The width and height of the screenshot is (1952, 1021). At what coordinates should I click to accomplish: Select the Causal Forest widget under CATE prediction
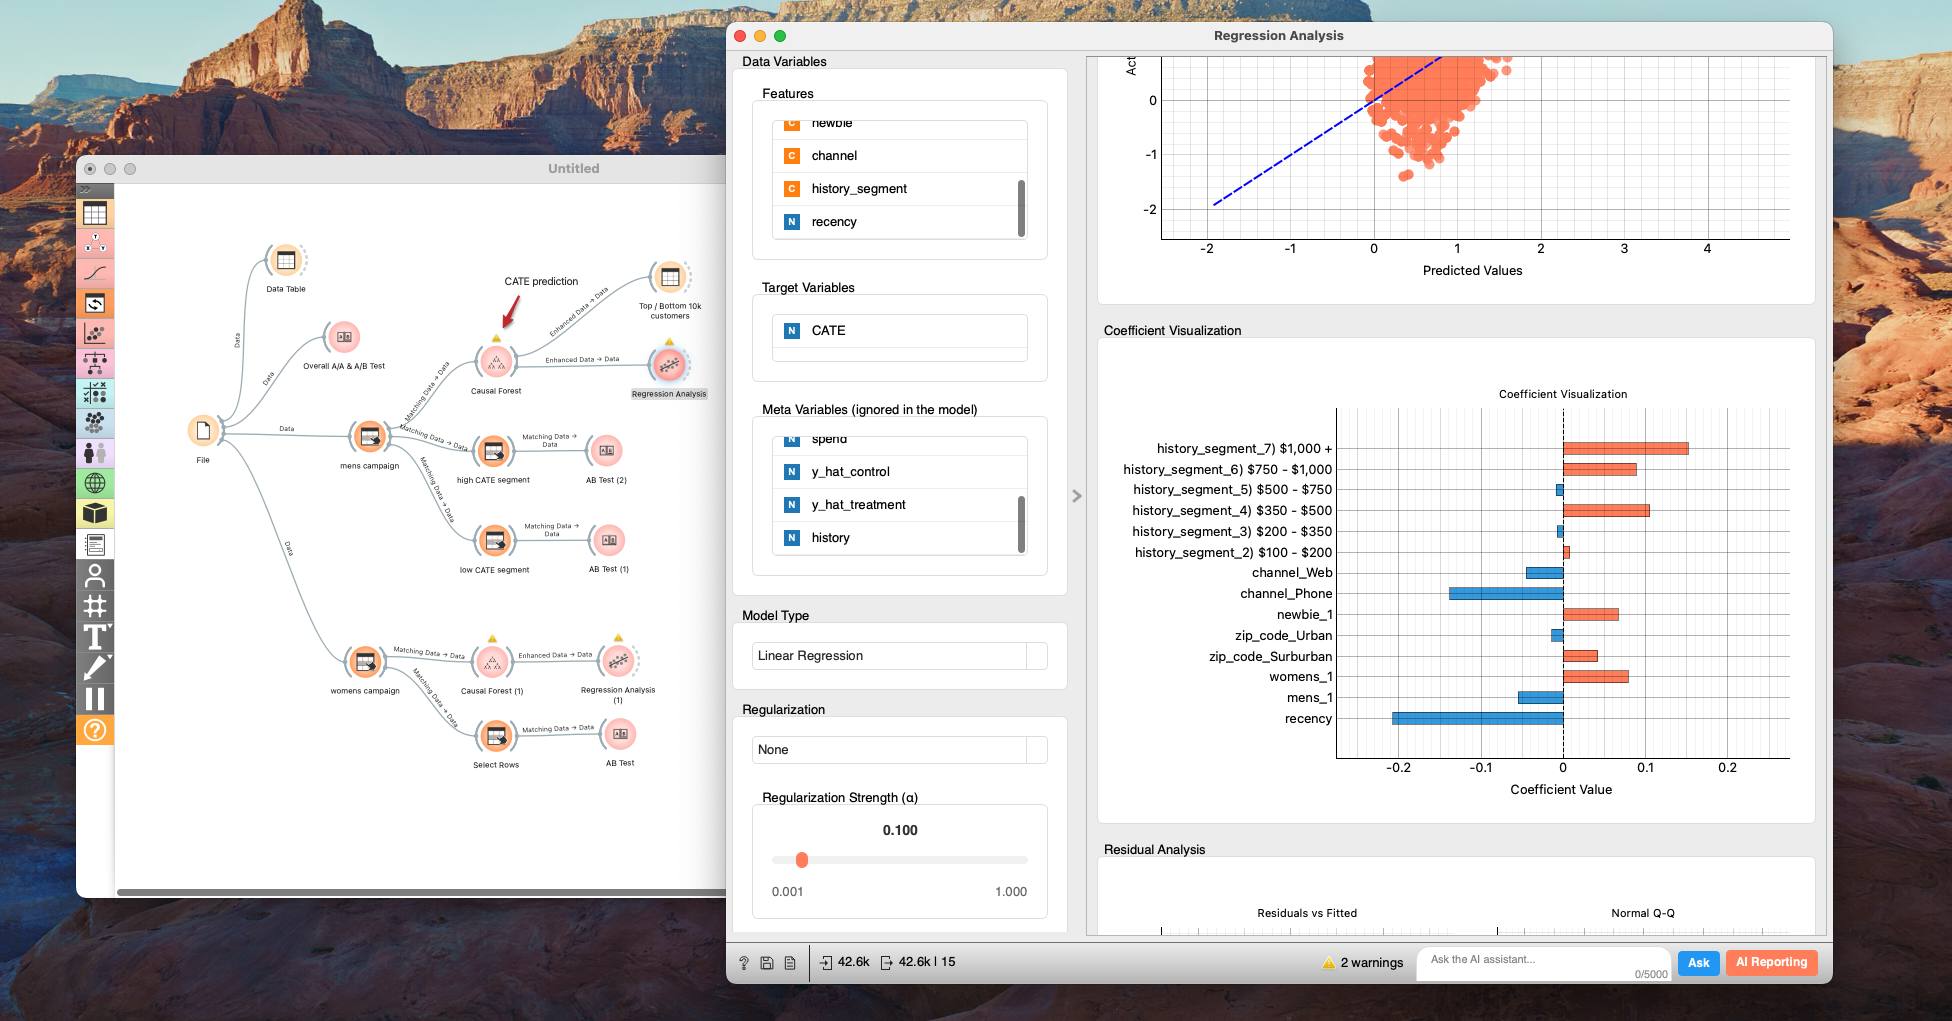[x=496, y=363]
